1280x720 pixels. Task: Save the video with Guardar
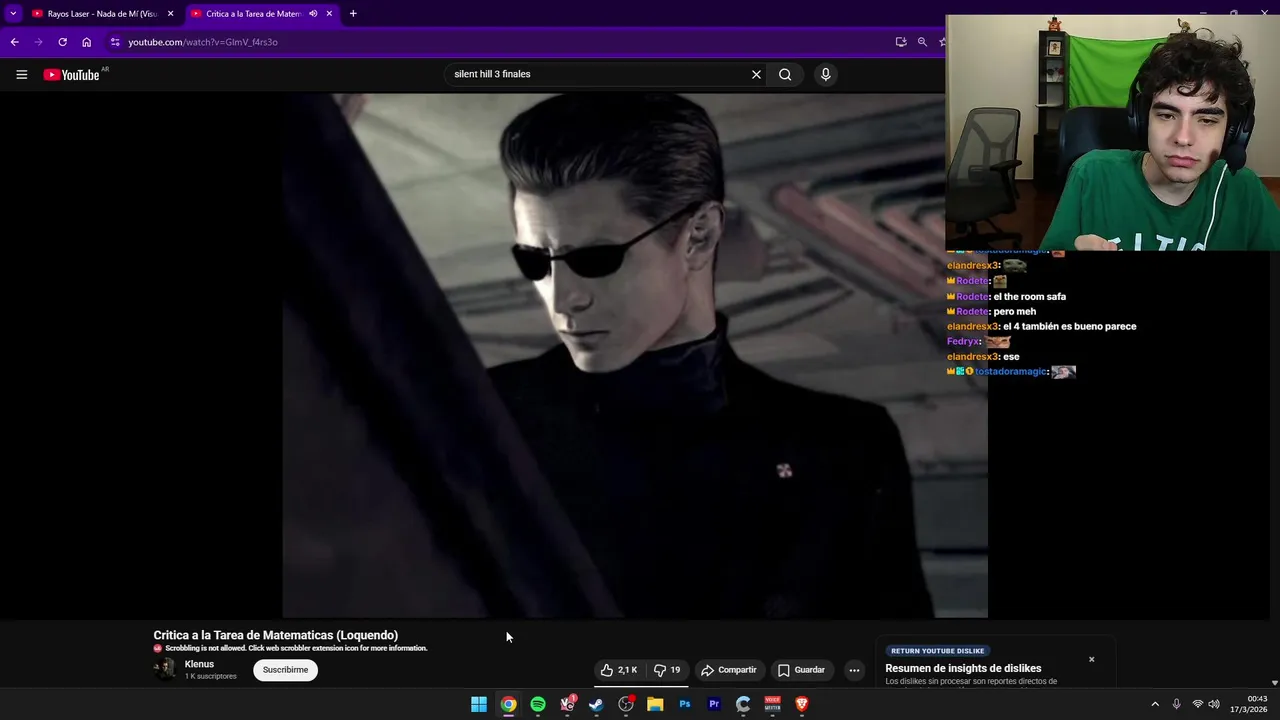[x=802, y=670]
